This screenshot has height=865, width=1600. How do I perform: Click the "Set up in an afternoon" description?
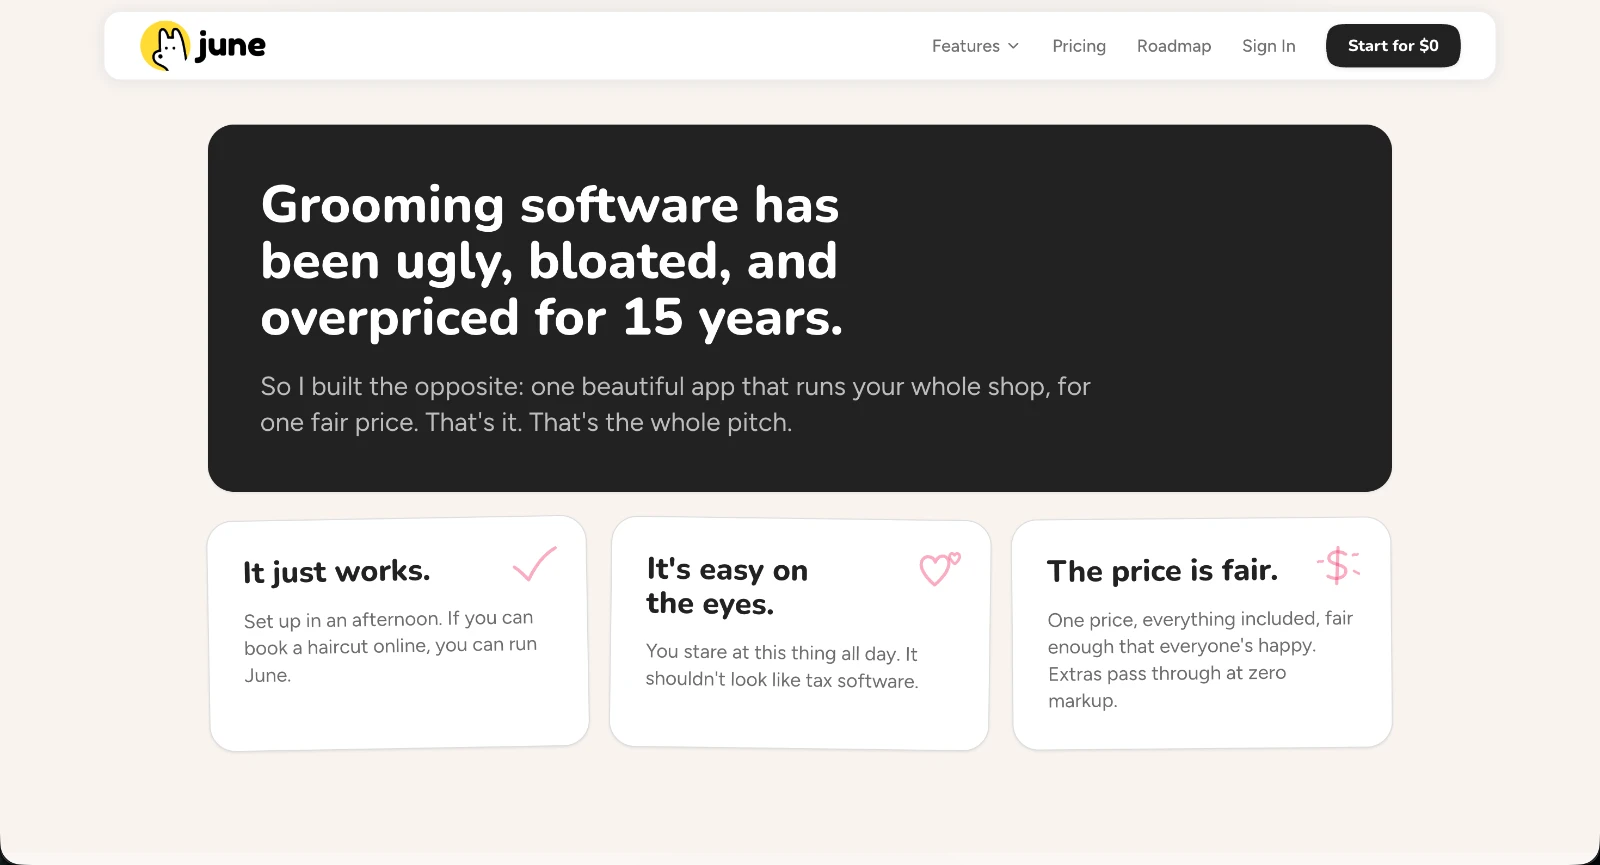point(390,646)
